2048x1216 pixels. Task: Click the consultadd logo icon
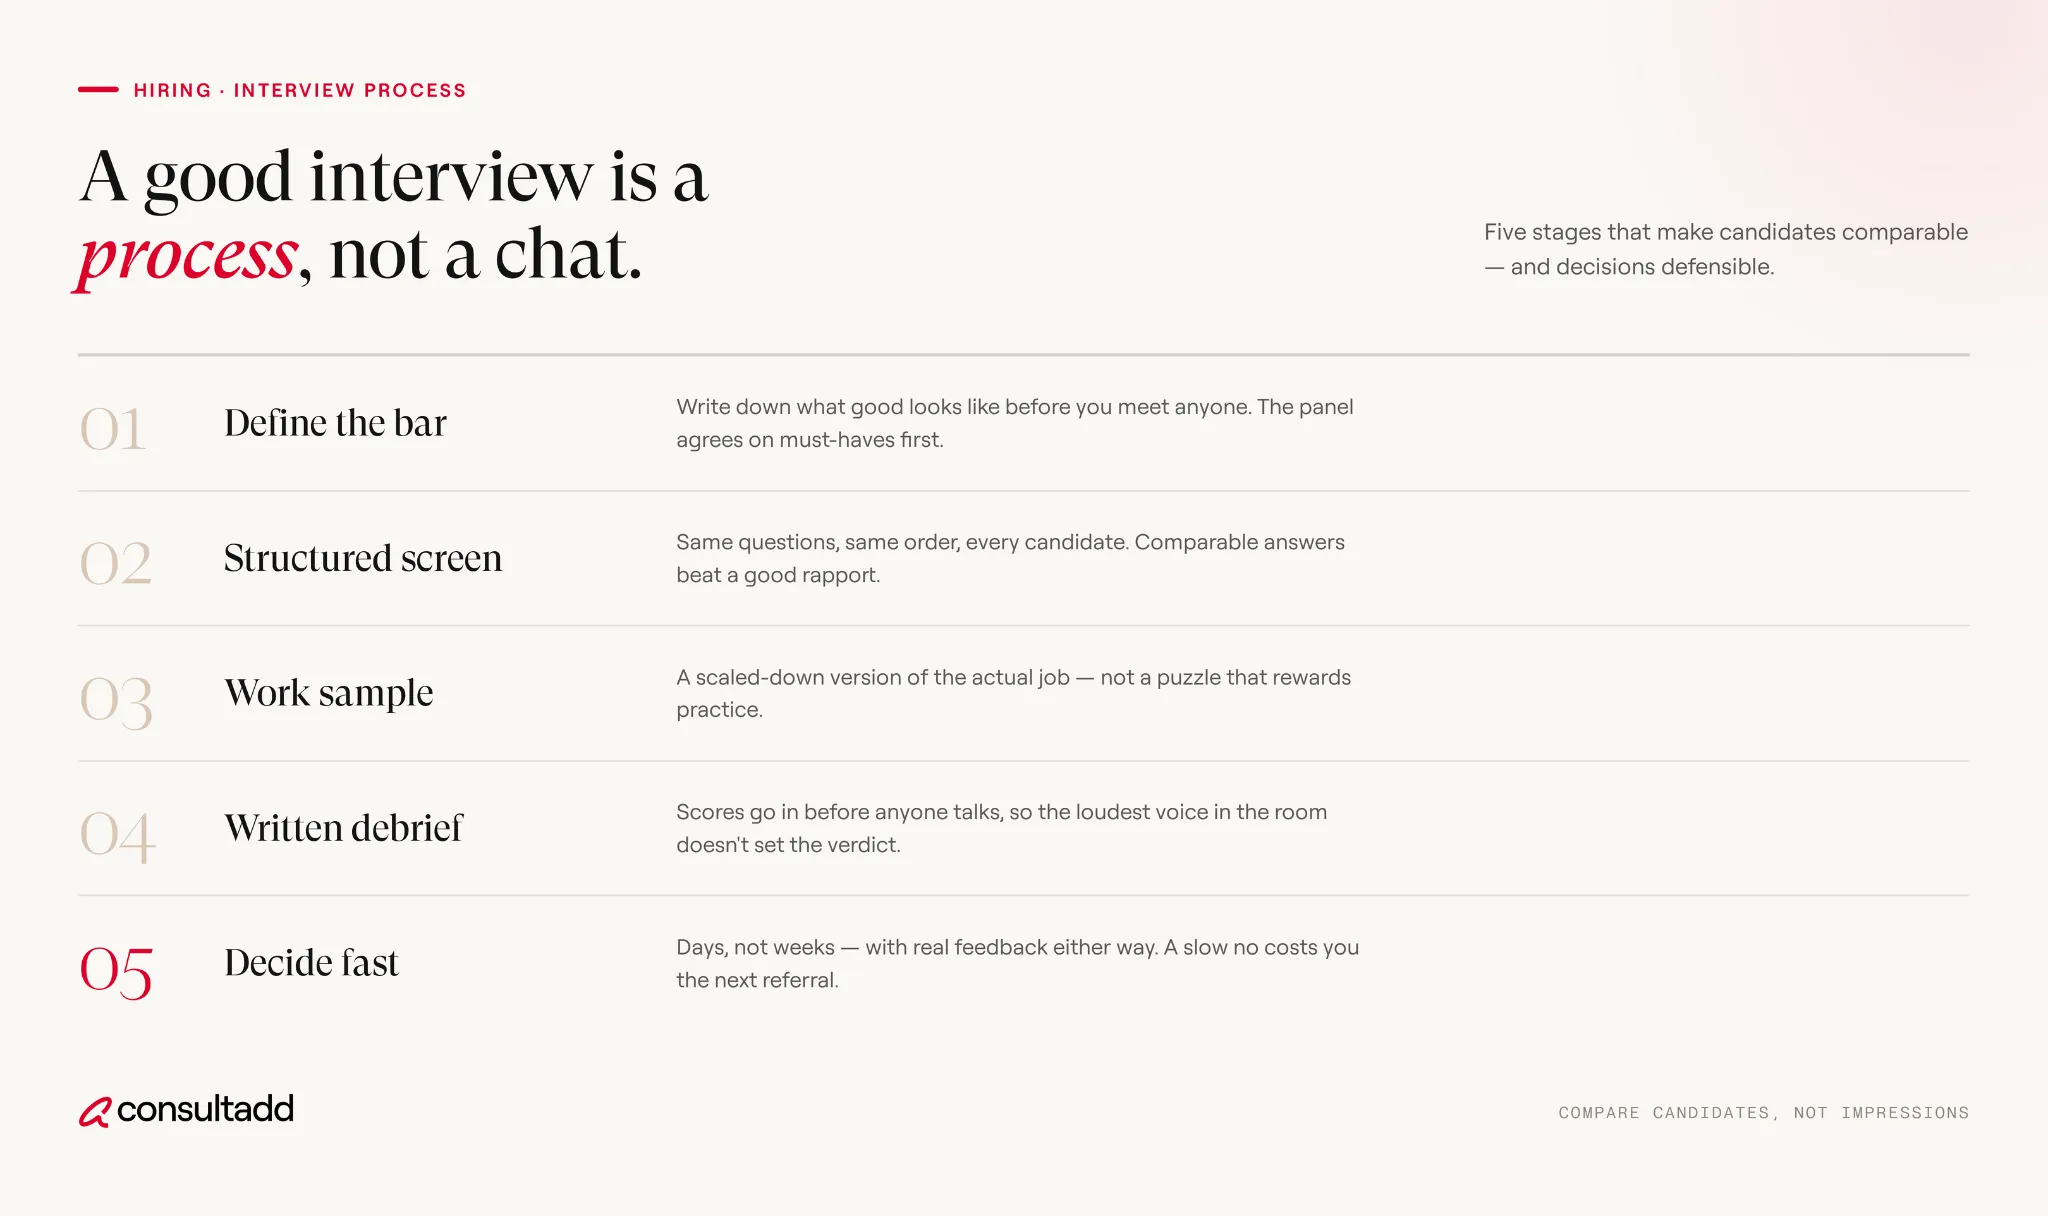[x=95, y=1111]
